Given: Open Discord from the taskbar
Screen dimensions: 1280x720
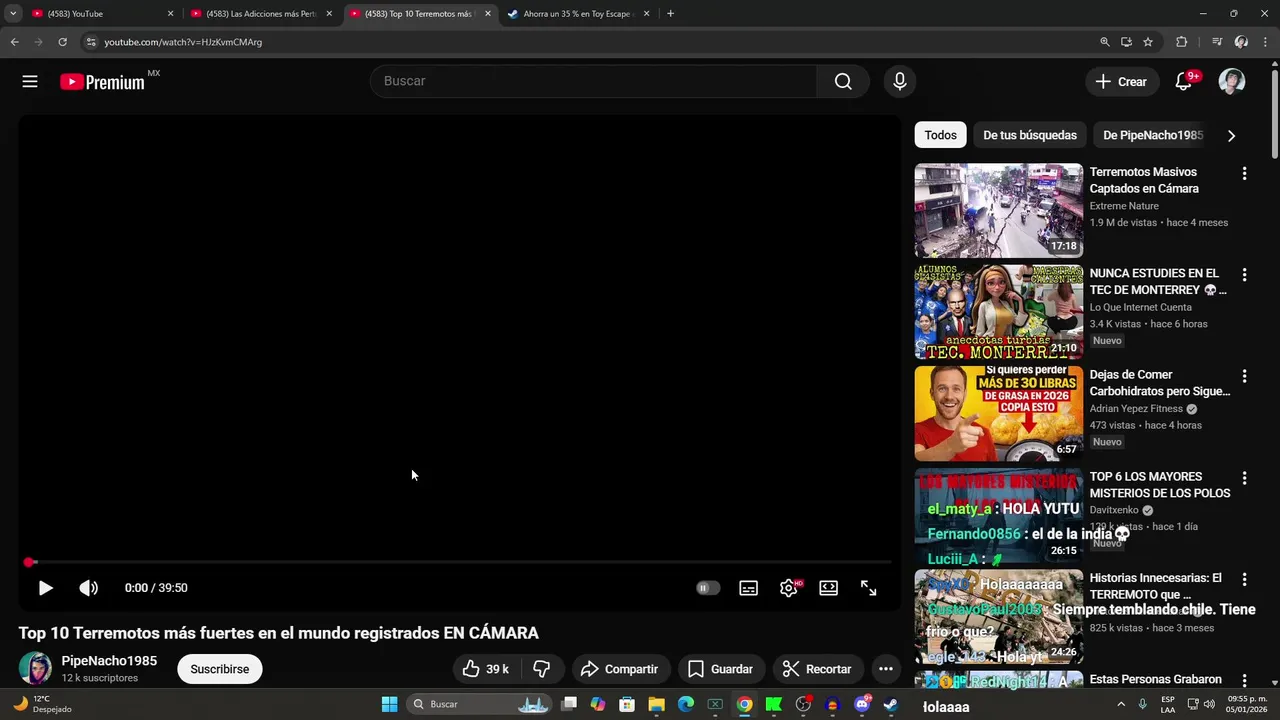Looking at the screenshot, I should 861,704.
